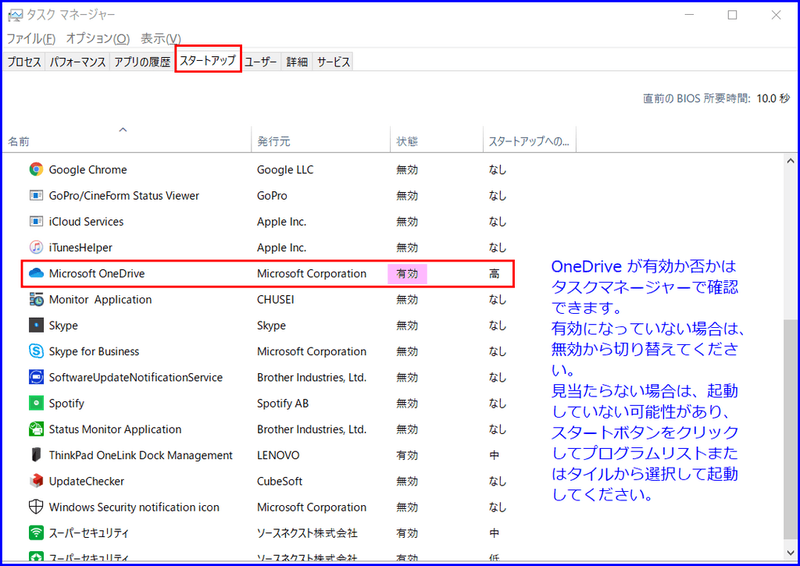Viewport: 800px width, 566px height.
Task: Click the Google LLC publisher cell
Action: (x=285, y=169)
